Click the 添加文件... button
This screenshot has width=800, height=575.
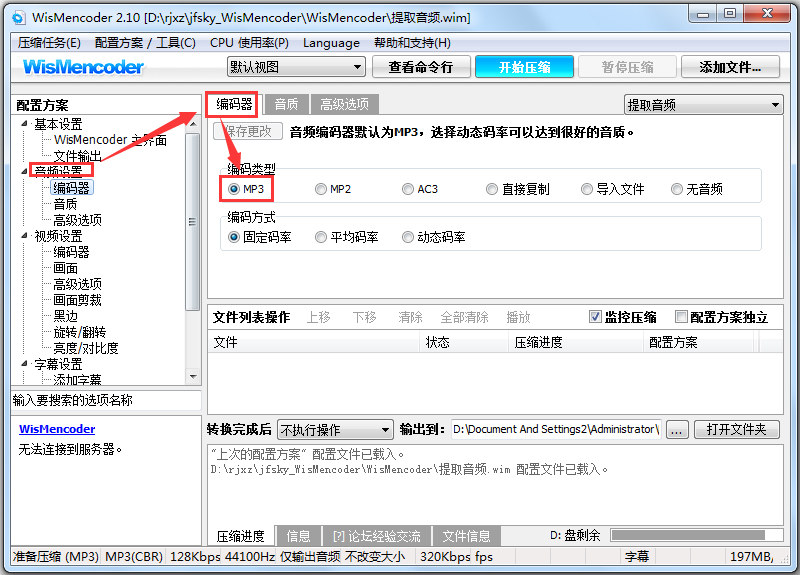730,67
